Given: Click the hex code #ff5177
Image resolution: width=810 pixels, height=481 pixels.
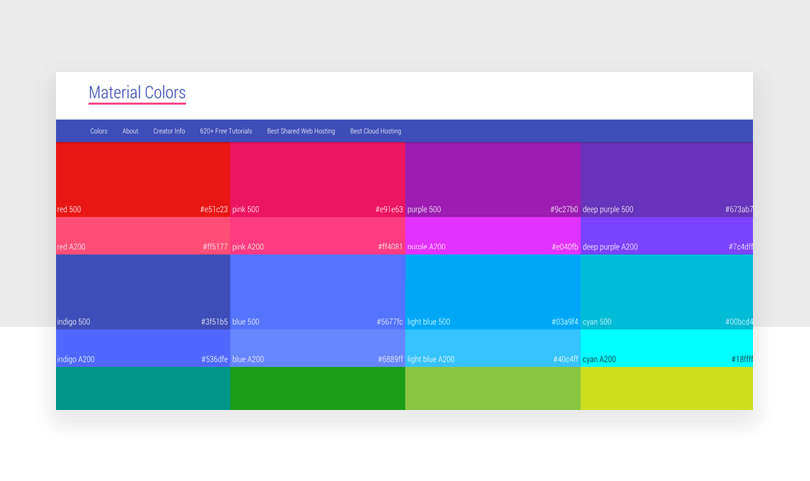Looking at the screenshot, I should [x=215, y=247].
